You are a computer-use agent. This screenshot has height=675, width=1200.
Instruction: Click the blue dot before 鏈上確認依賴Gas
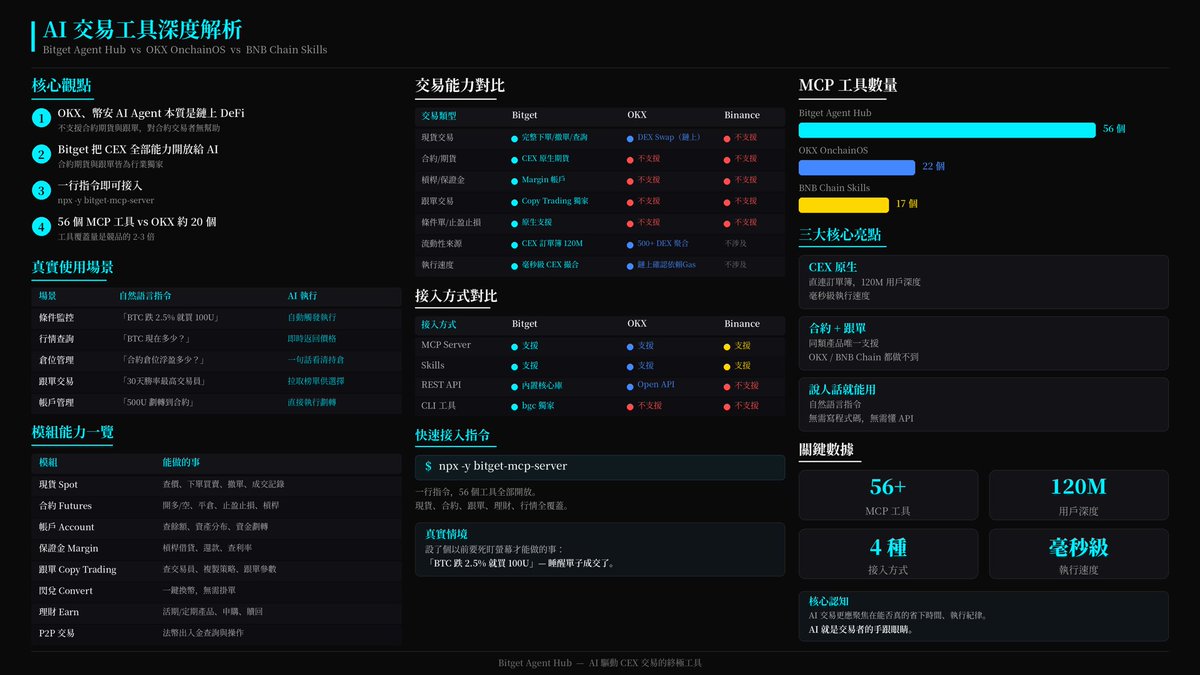pos(630,265)
